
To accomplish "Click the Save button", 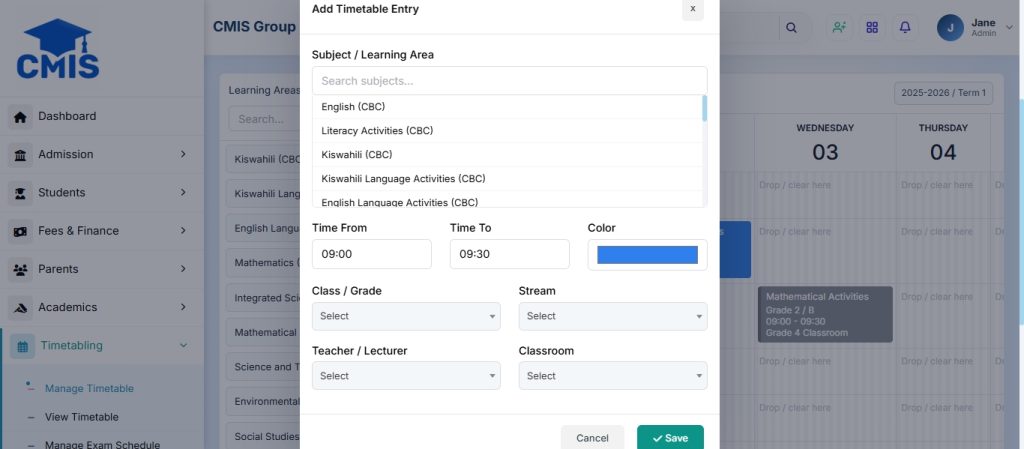I will pos(670,437).
